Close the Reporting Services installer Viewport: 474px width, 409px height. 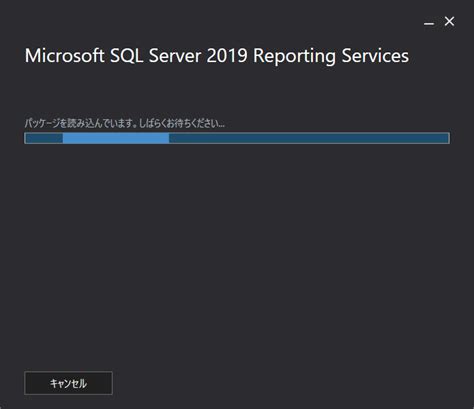[449, 21]
